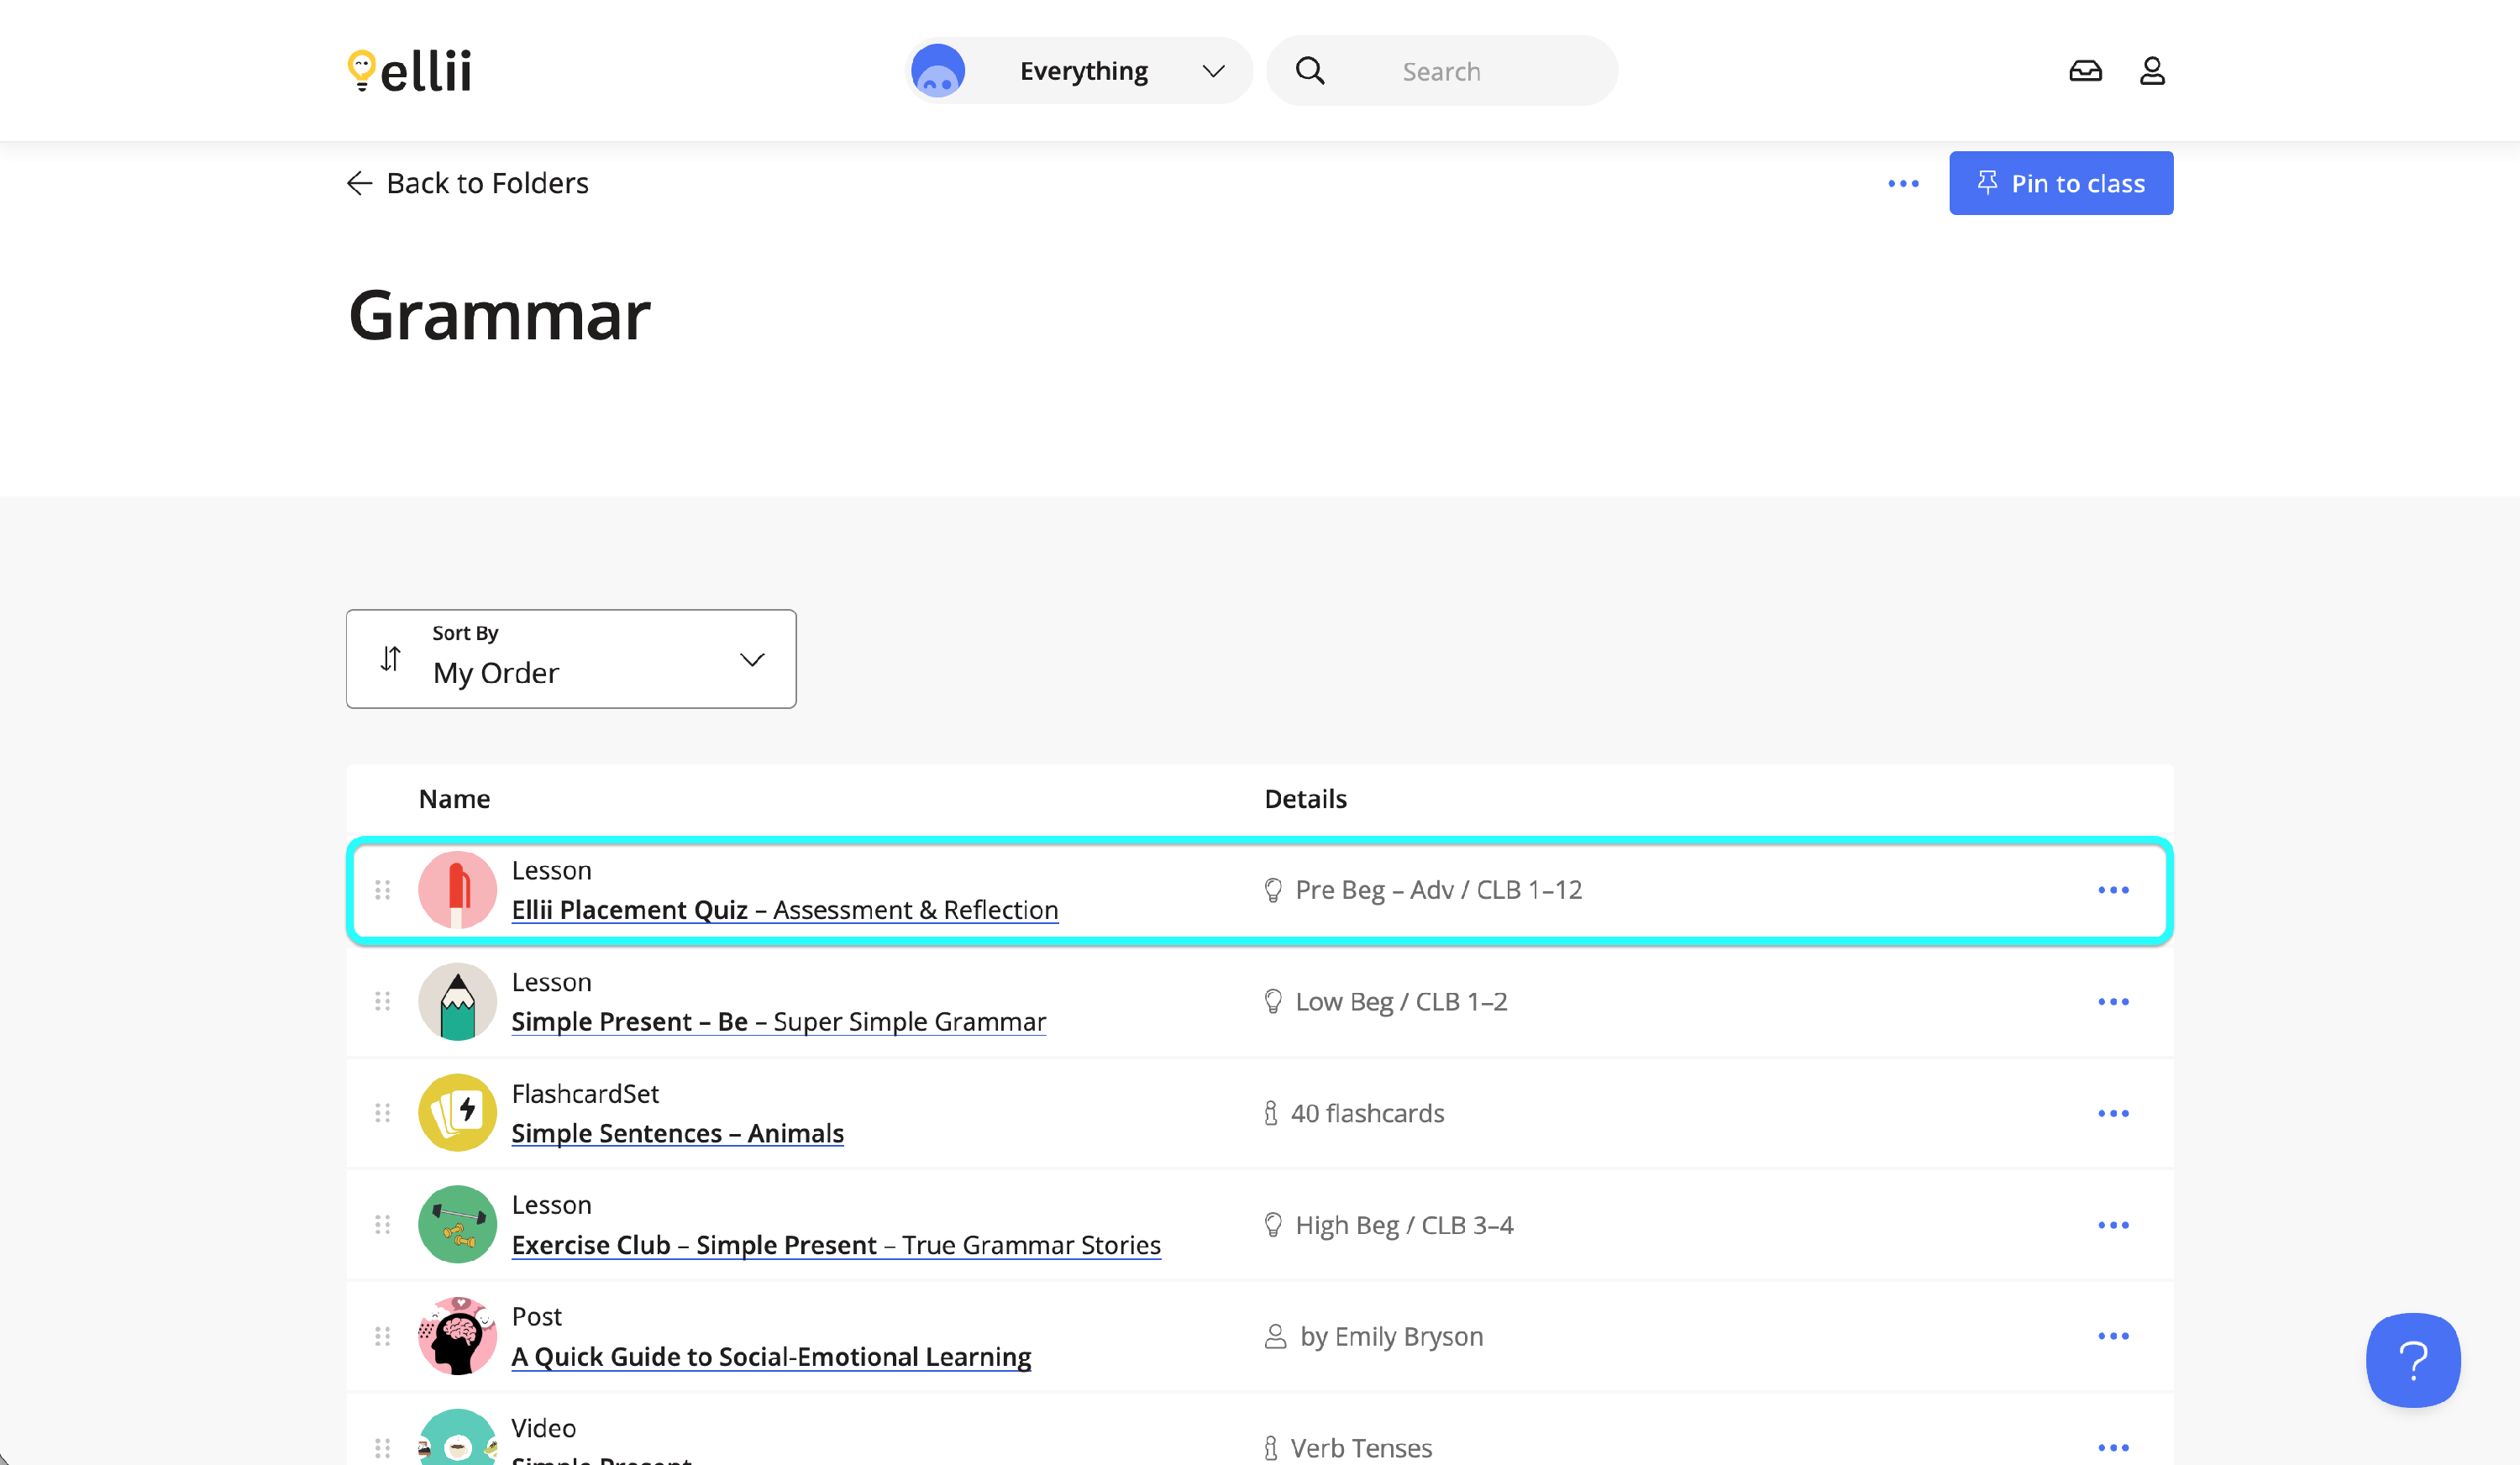This screenshot has width=2520, height=1465.
Task: Open options for Emily Bryson post row
Action: (2113, 1336)
